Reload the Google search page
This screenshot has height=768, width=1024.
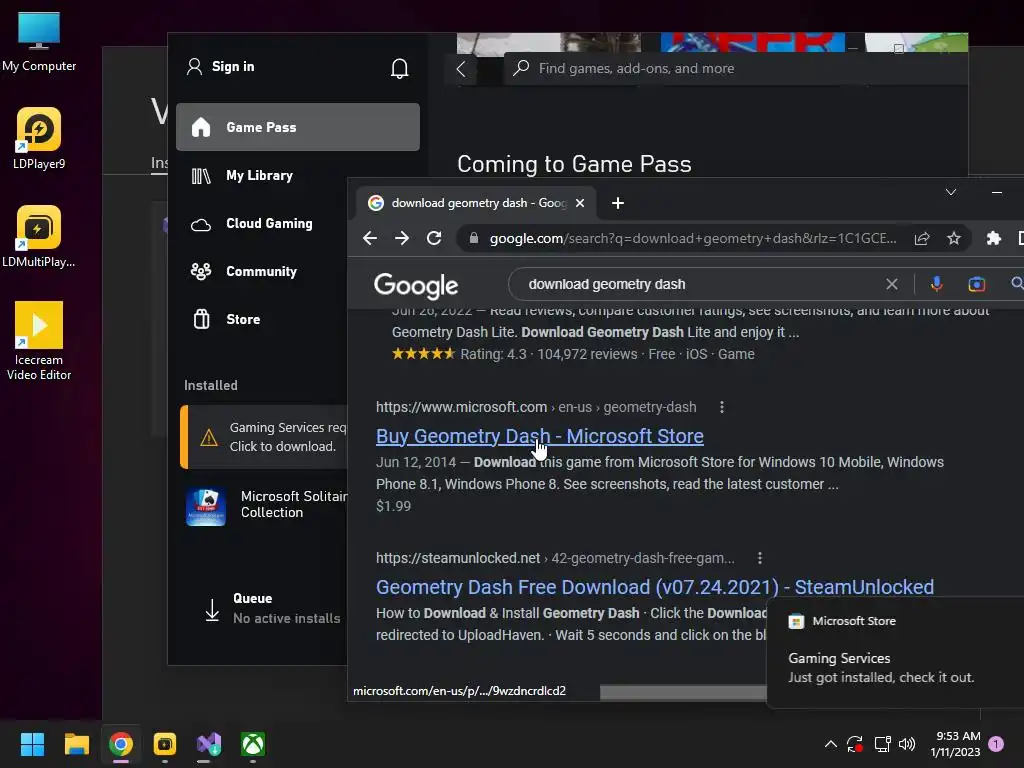coord(434,238)
